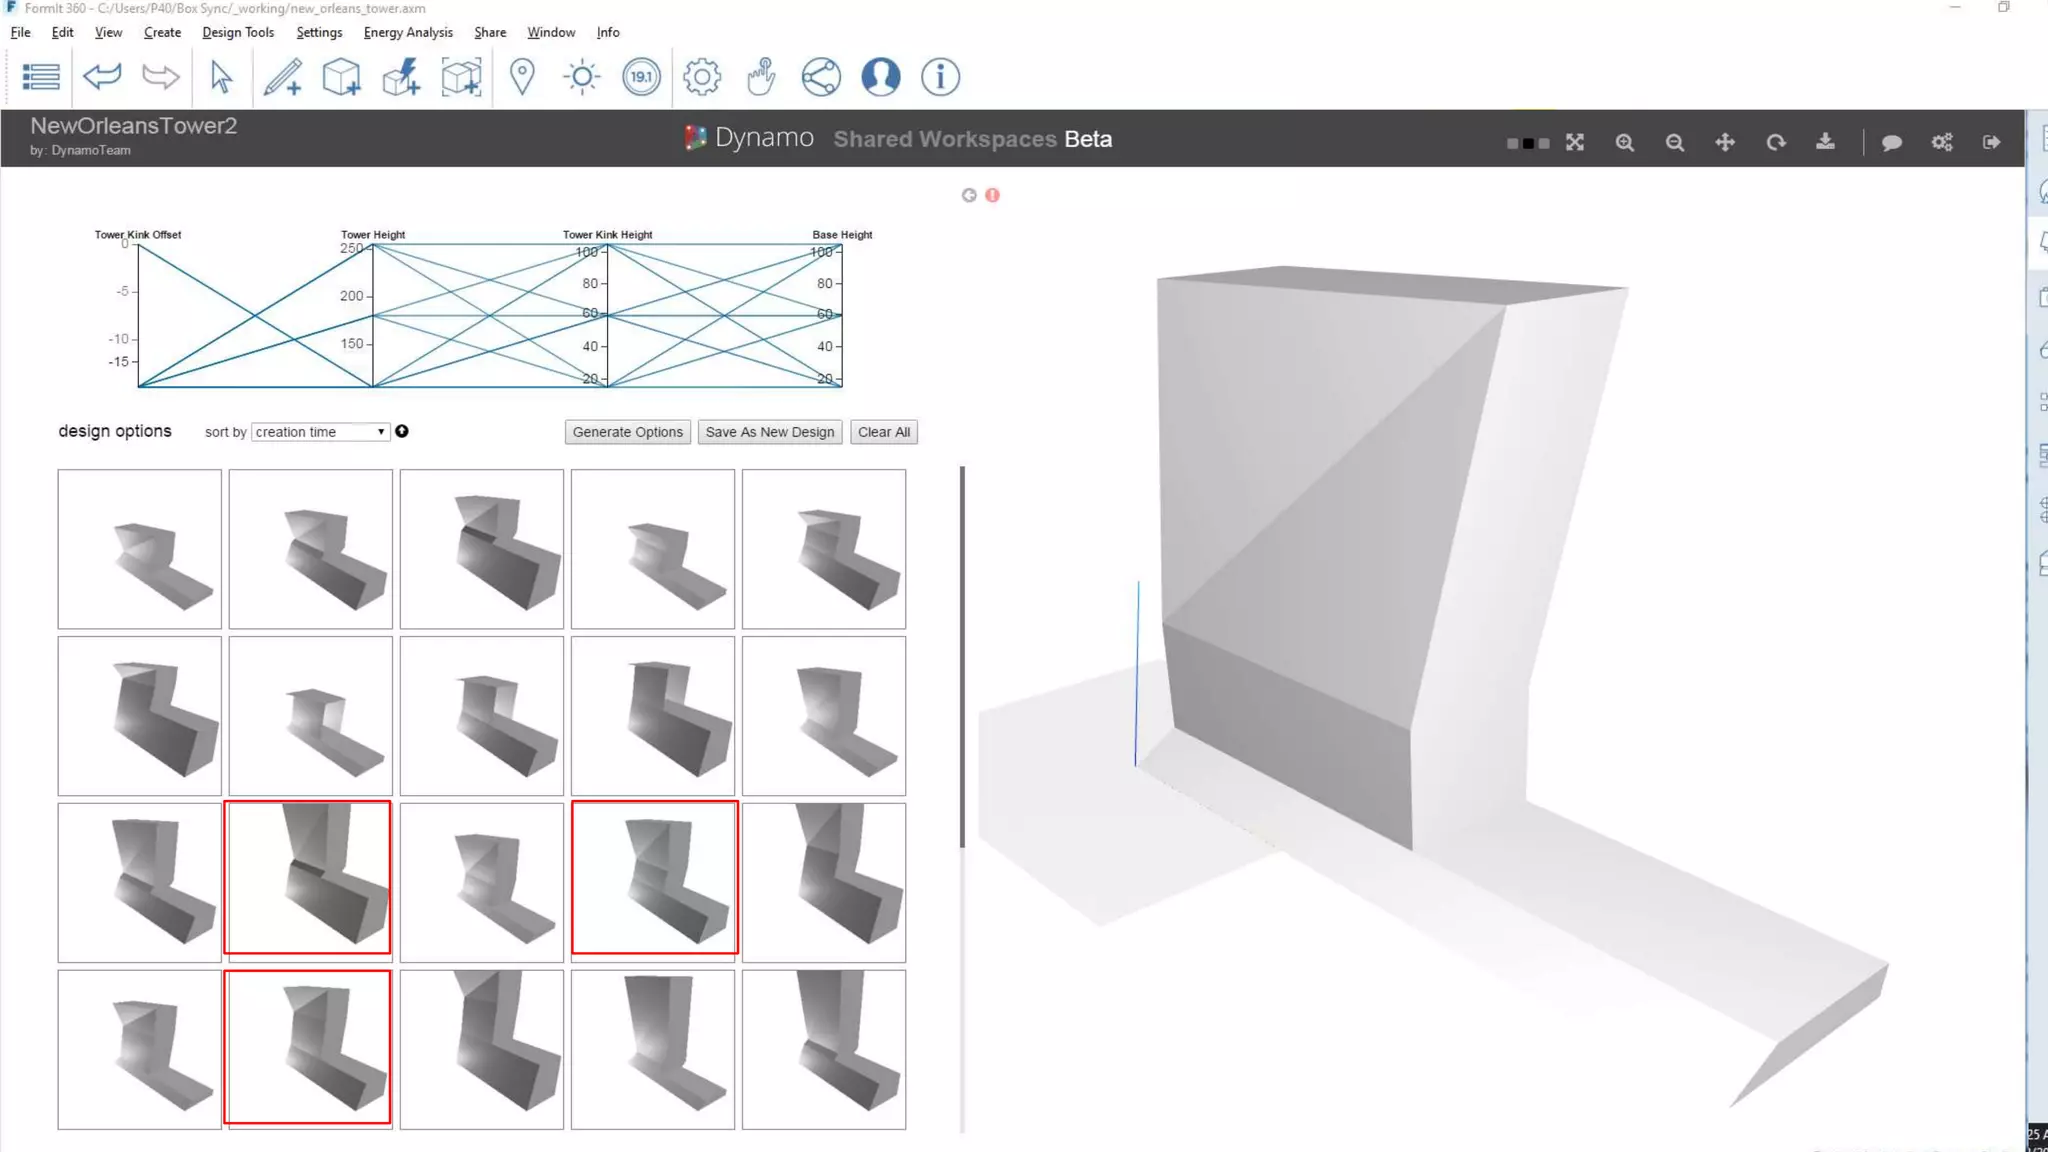
Task: Click the Dynamo download icon
Action: [1825, 142]
